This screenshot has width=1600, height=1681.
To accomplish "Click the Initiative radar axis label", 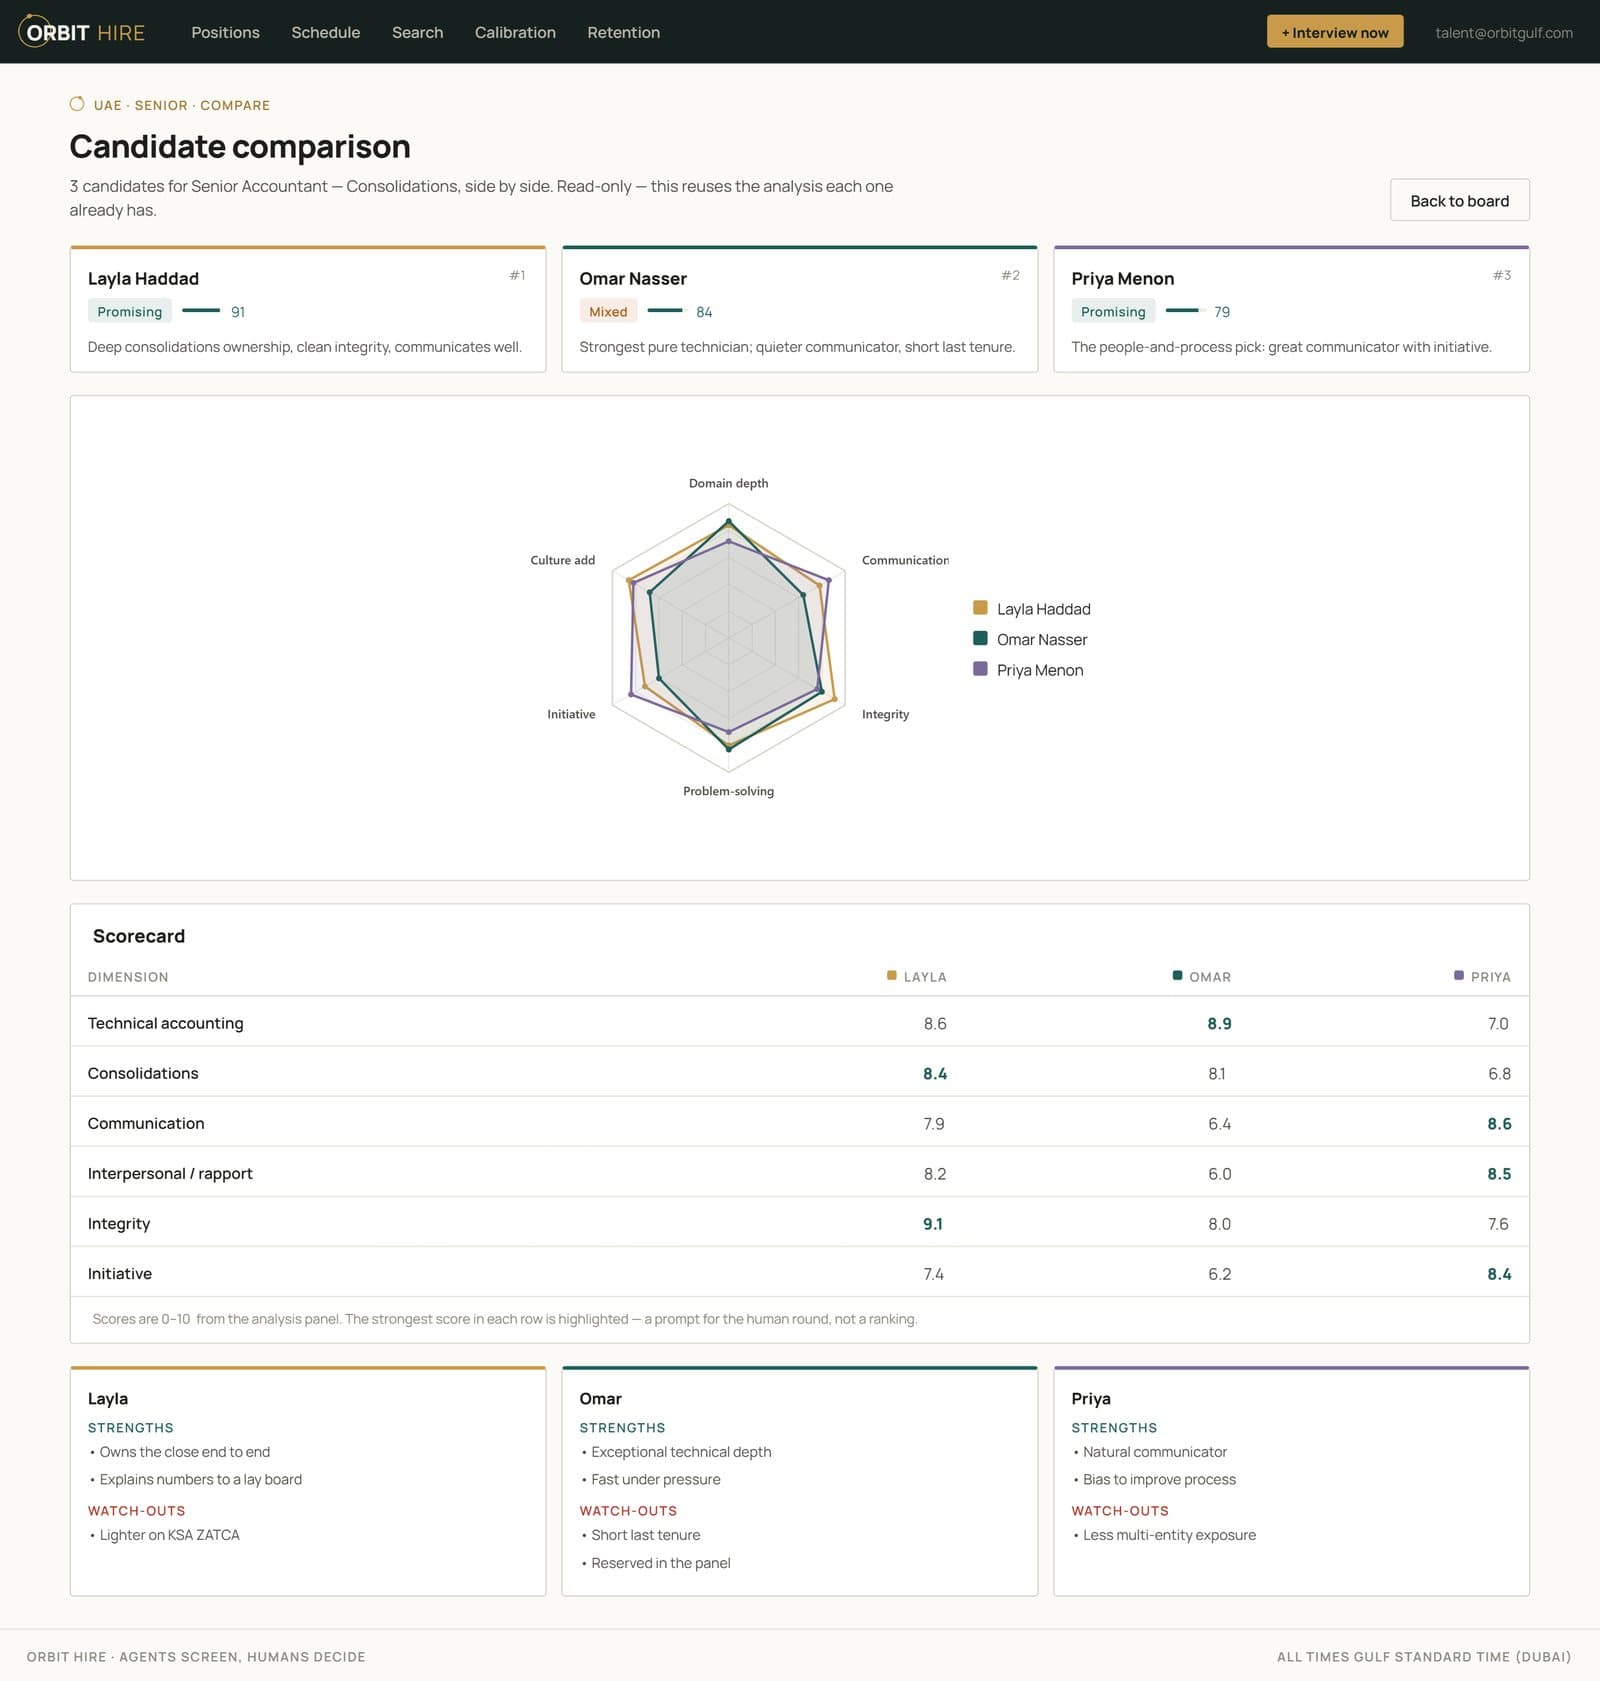I will point(571,714).
